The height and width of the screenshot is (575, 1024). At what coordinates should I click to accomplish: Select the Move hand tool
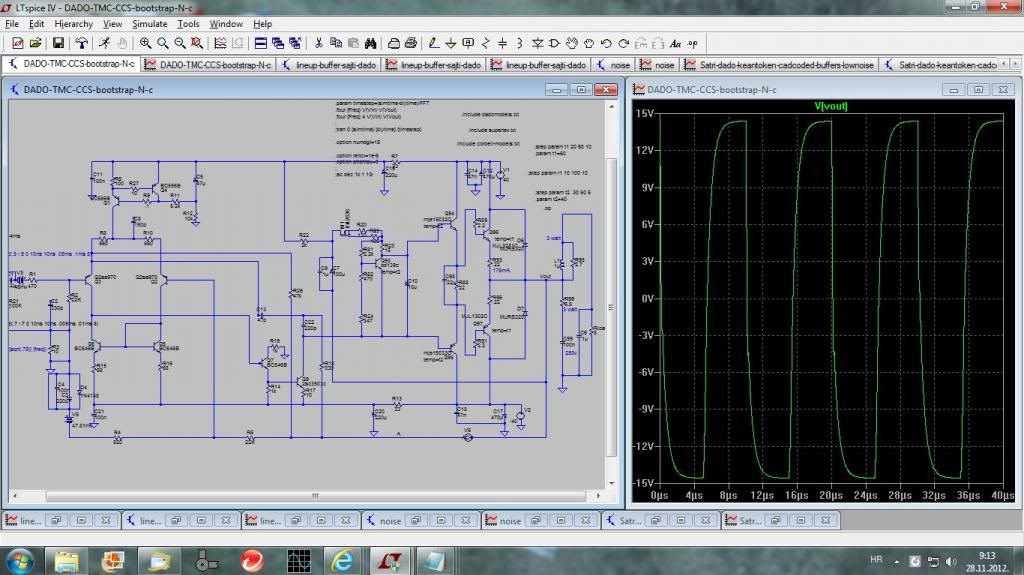pos(572,43)
